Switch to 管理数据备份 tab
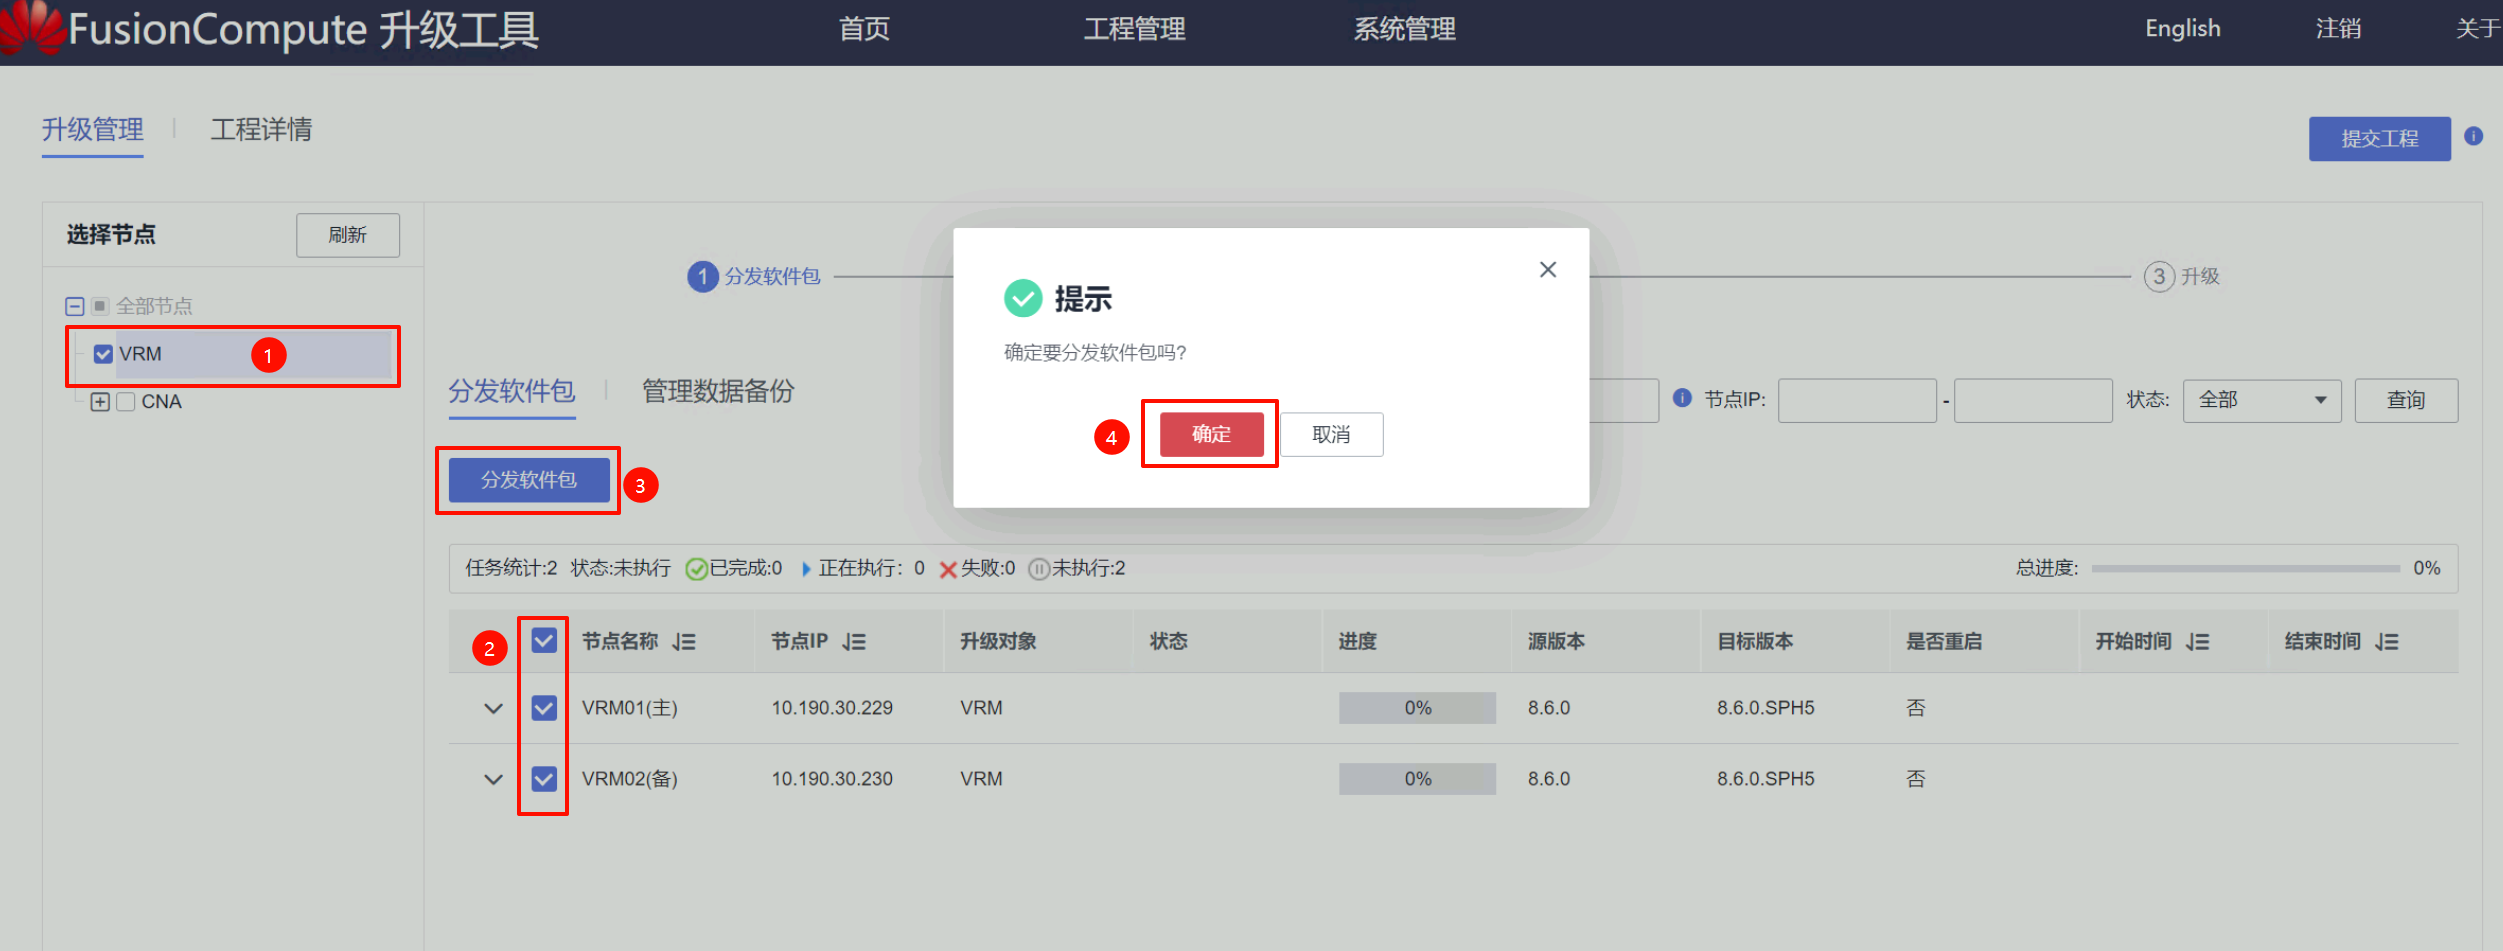 click(717, 391)
